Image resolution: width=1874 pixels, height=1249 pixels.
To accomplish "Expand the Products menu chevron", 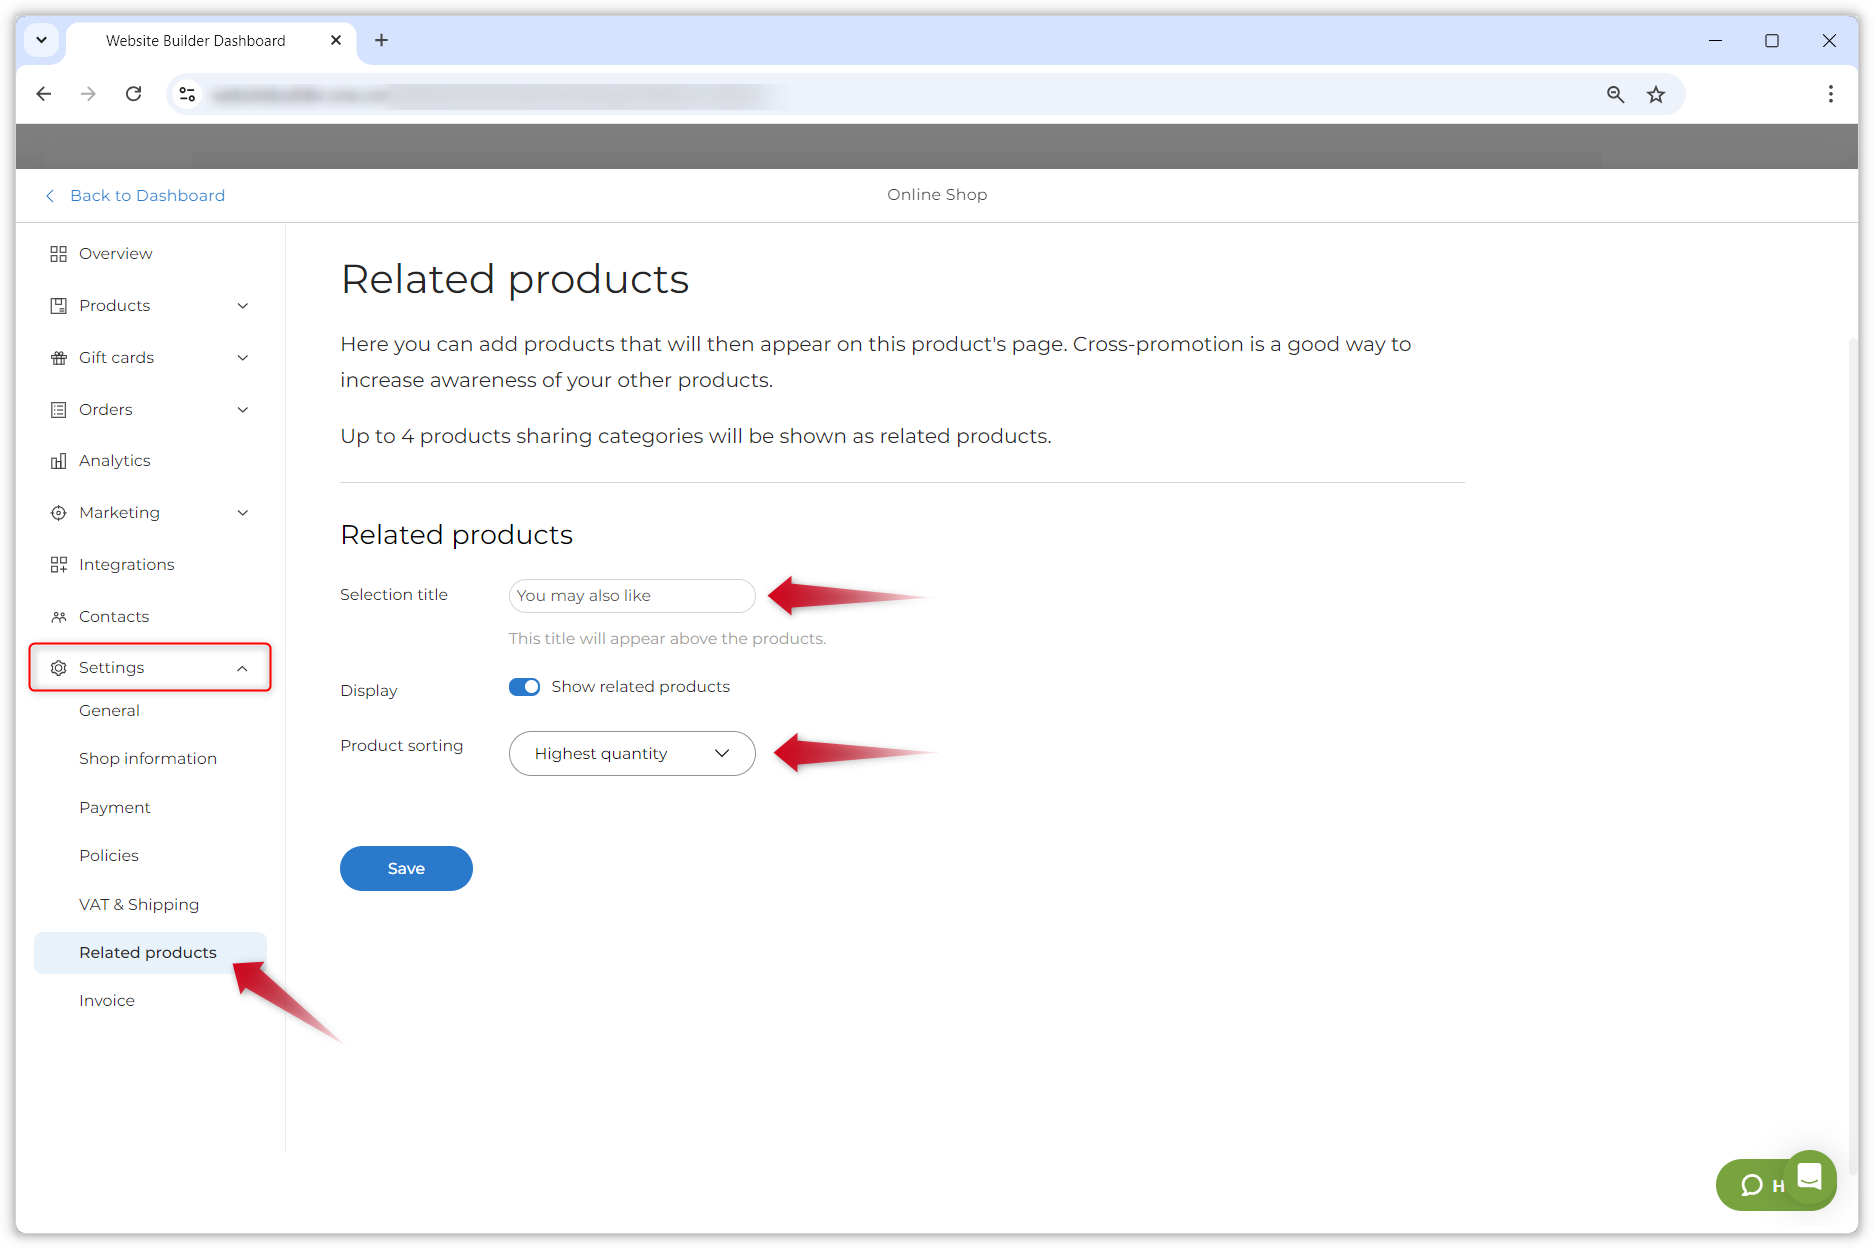I will point(243,305).
